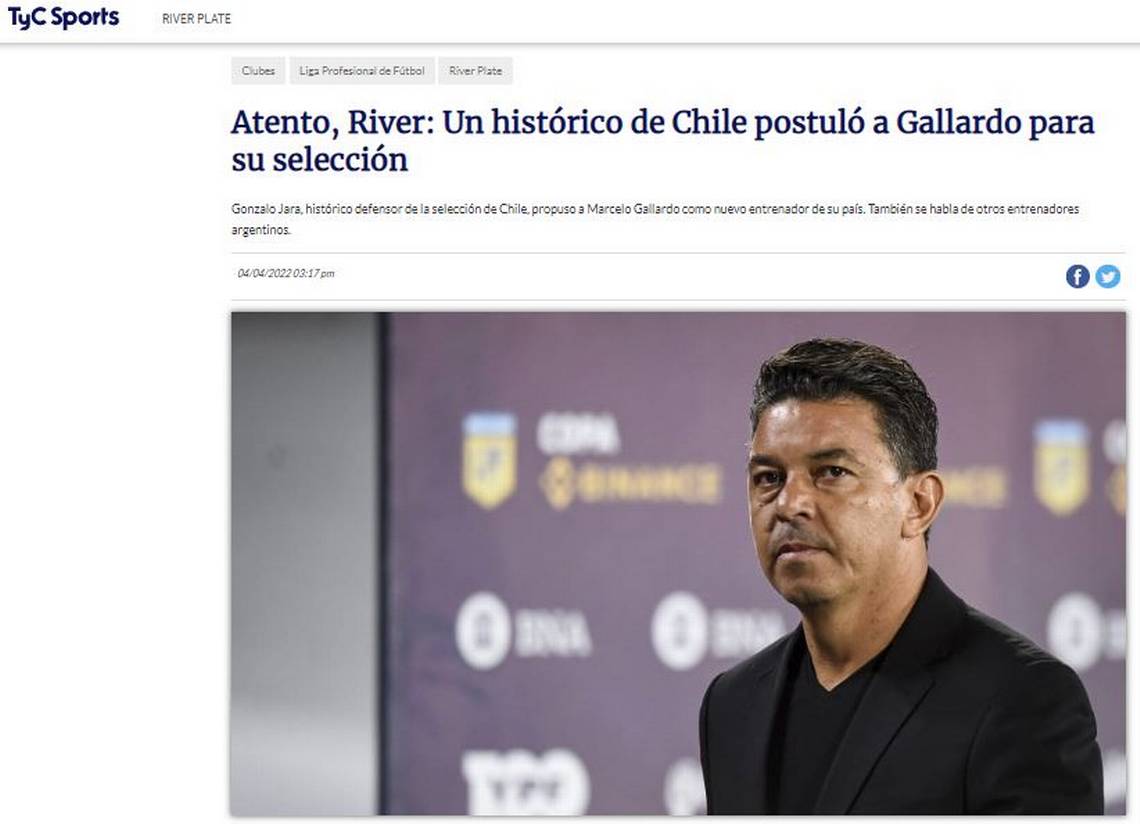Click the TyC logo at bottom of photo

pyautogui.click(x=525, y=782)
